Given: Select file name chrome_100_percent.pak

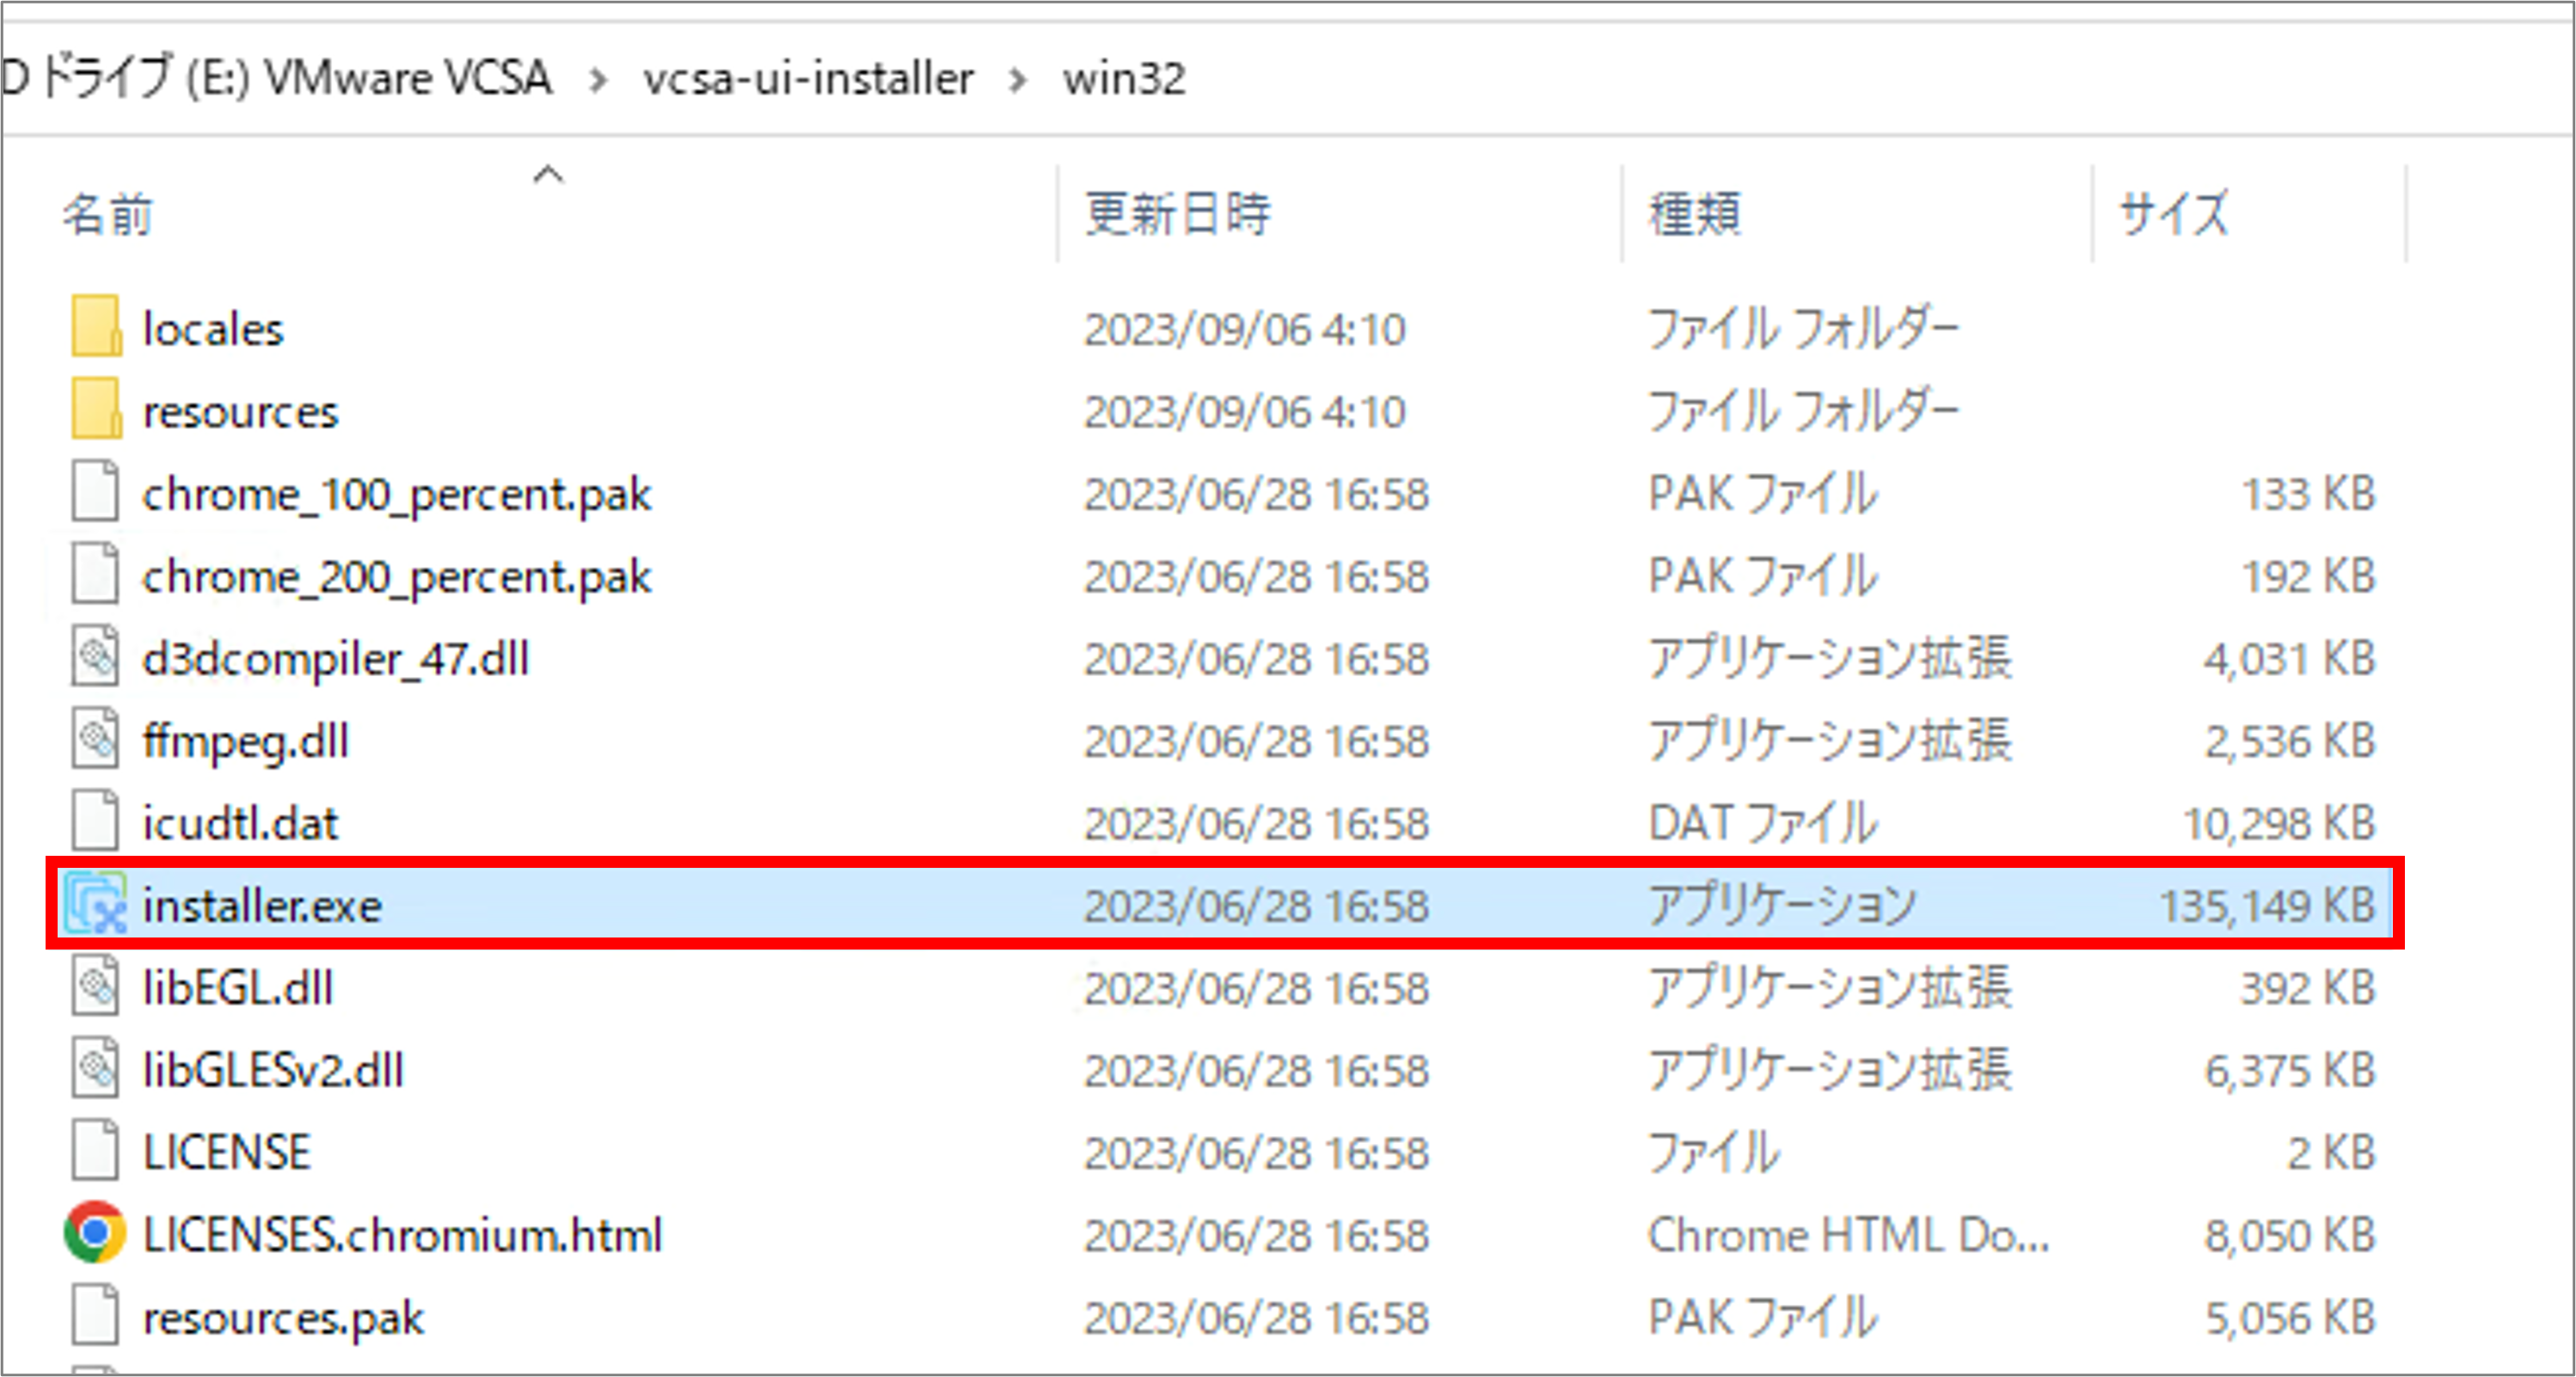Looking at the screenshot, I should [x=397, y=495].
